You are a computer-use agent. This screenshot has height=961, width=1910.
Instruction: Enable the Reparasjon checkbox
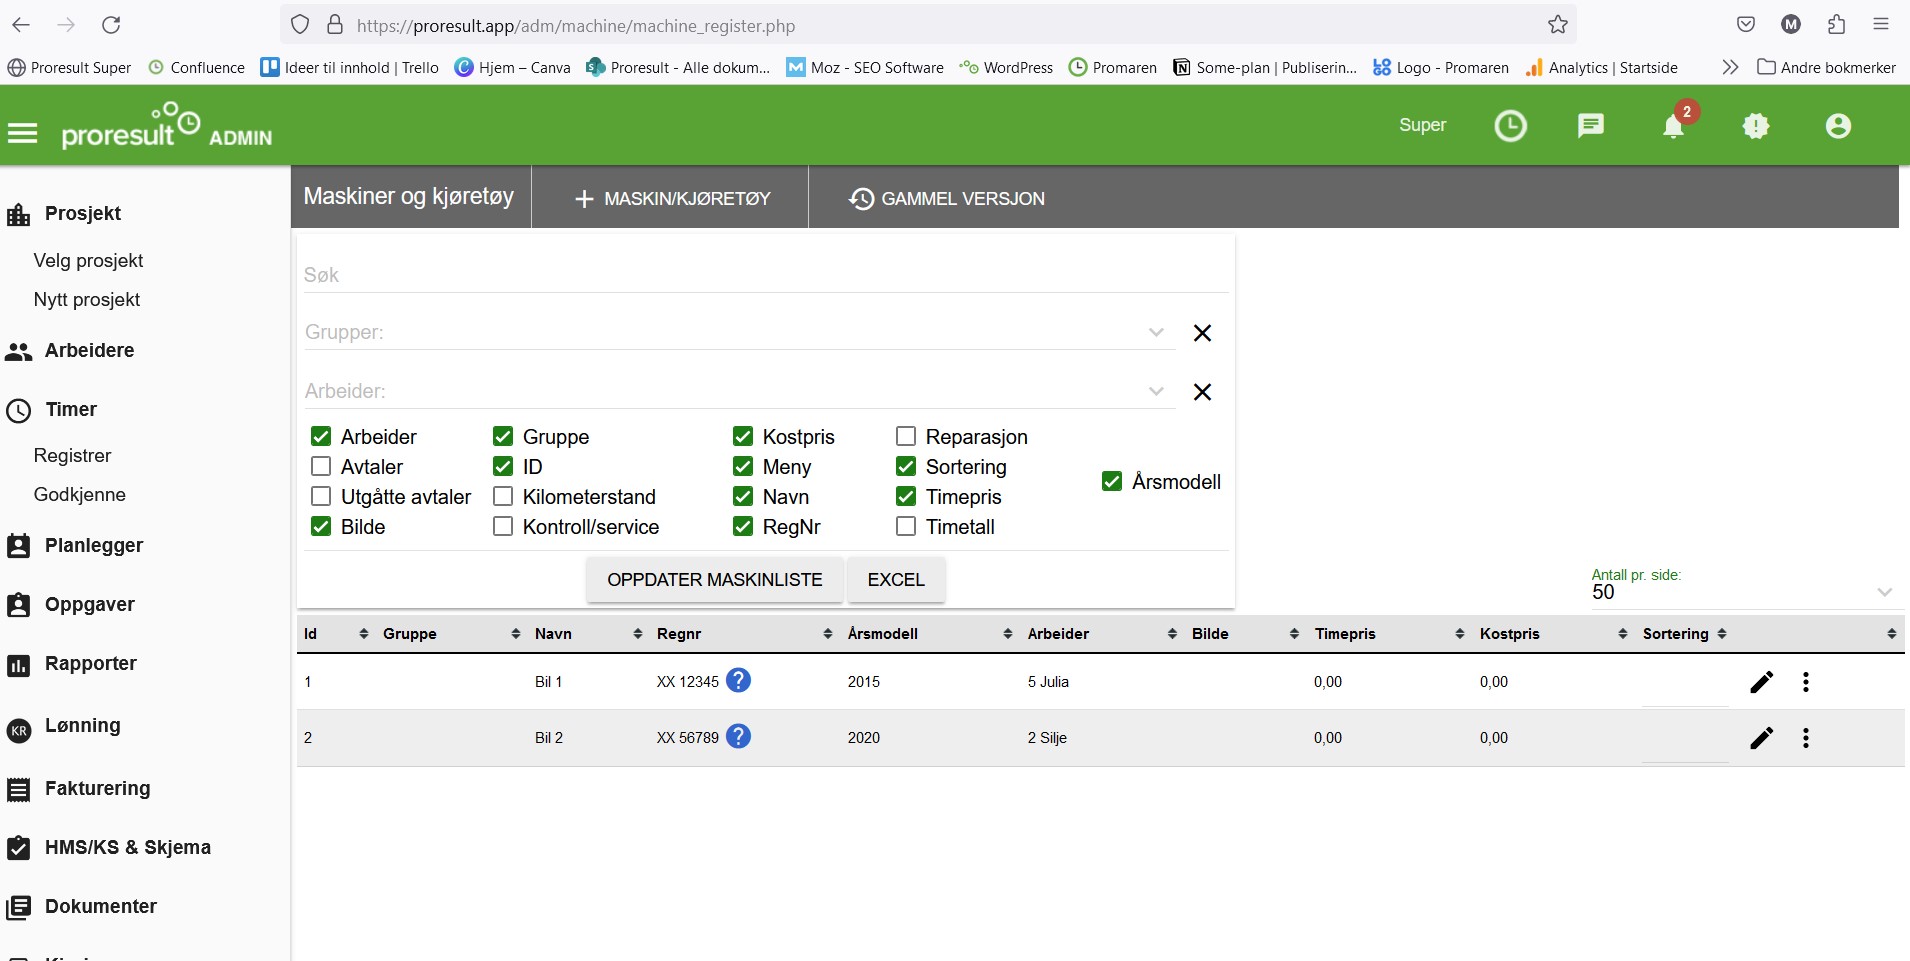[x=906, y=436]
